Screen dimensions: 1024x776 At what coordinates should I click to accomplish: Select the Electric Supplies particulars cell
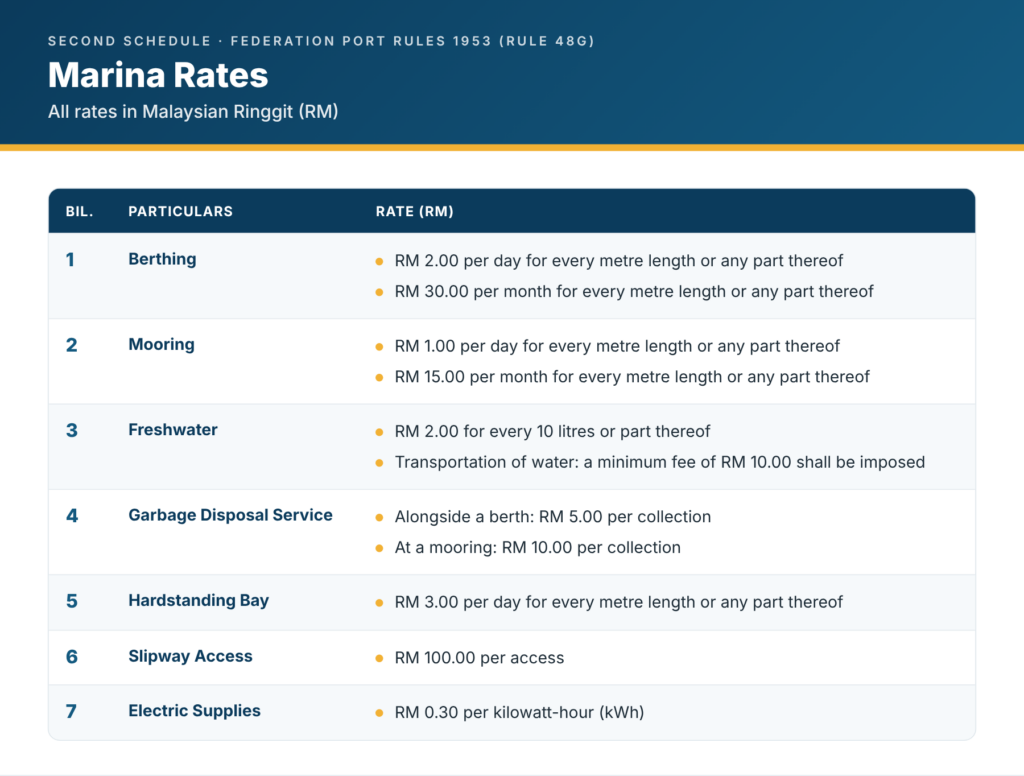[194, 711]
